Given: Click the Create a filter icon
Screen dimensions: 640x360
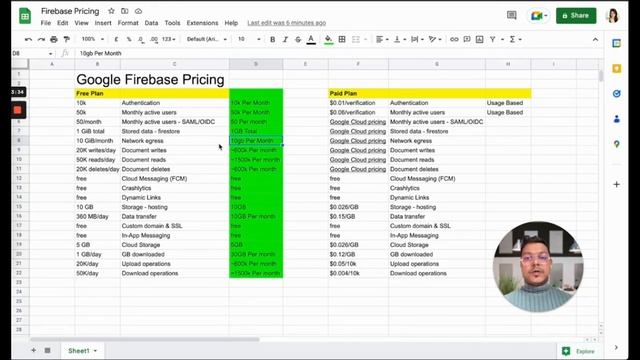Looking at the screenshot, I should coord(493,39).
